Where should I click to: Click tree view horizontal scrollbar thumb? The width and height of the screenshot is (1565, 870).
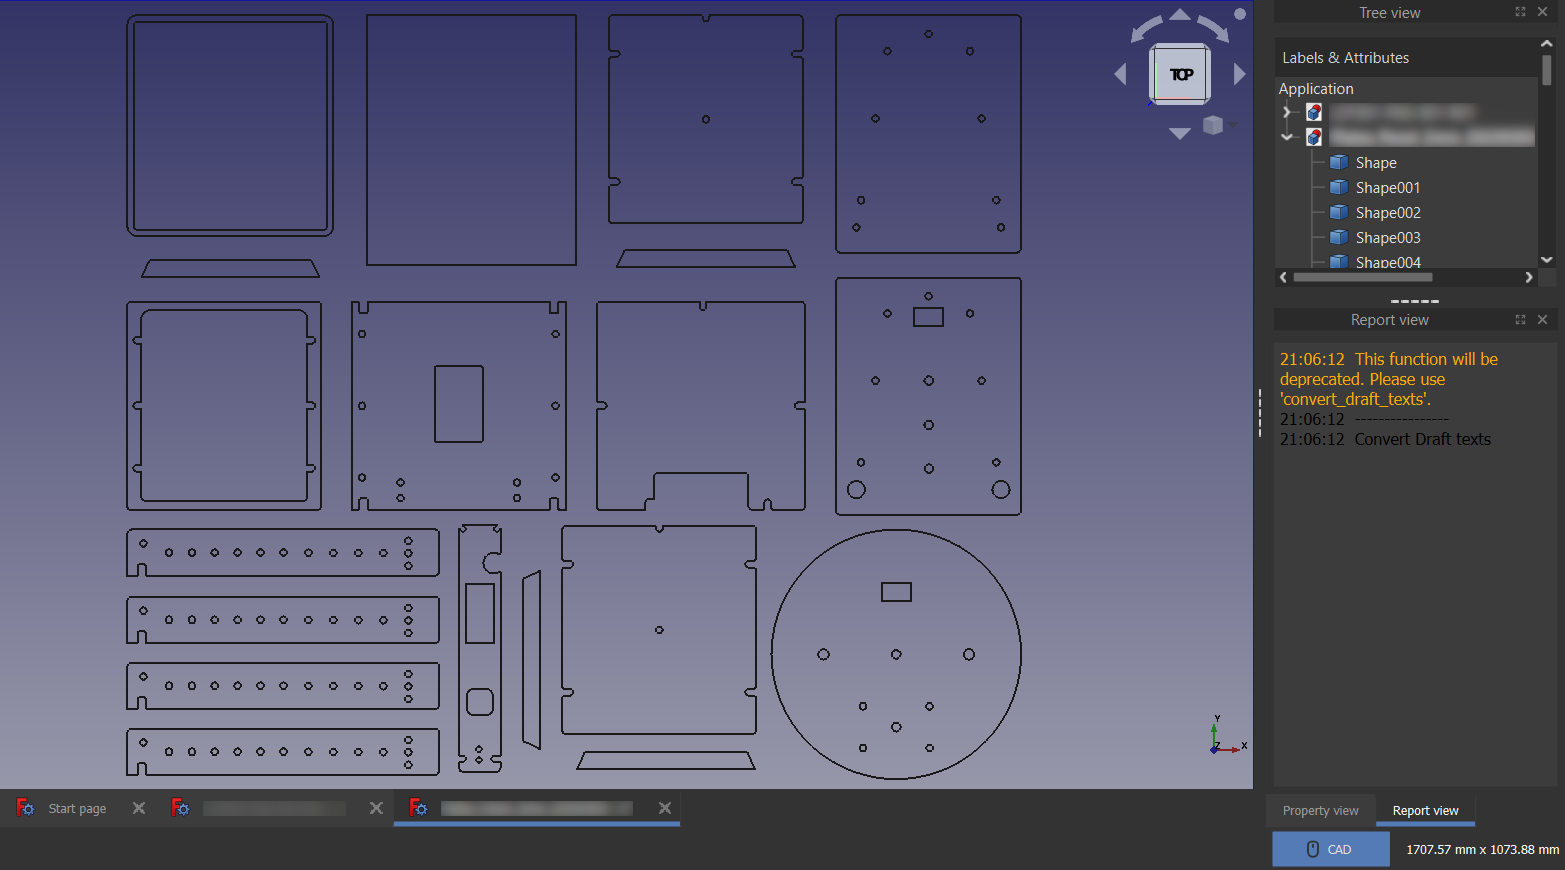click(x=1363, y=277)
